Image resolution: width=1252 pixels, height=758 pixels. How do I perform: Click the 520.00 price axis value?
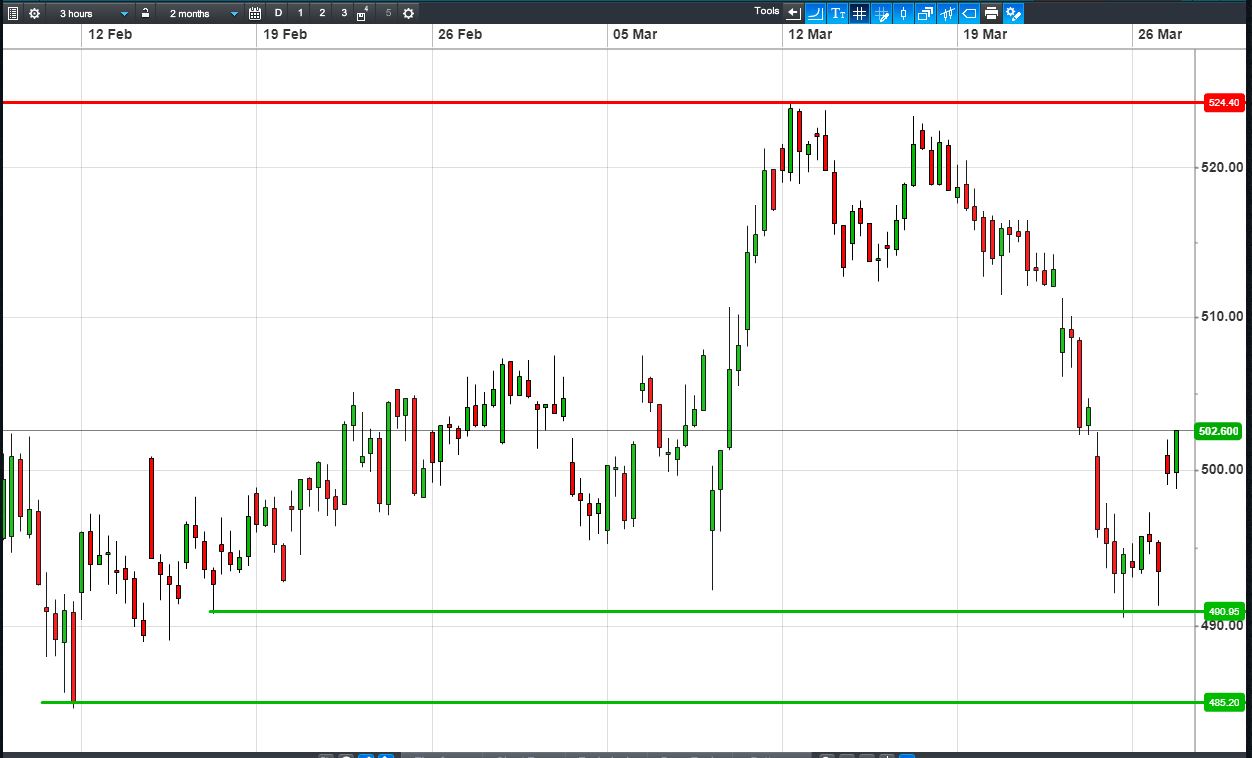click(x=1221, y=167)
